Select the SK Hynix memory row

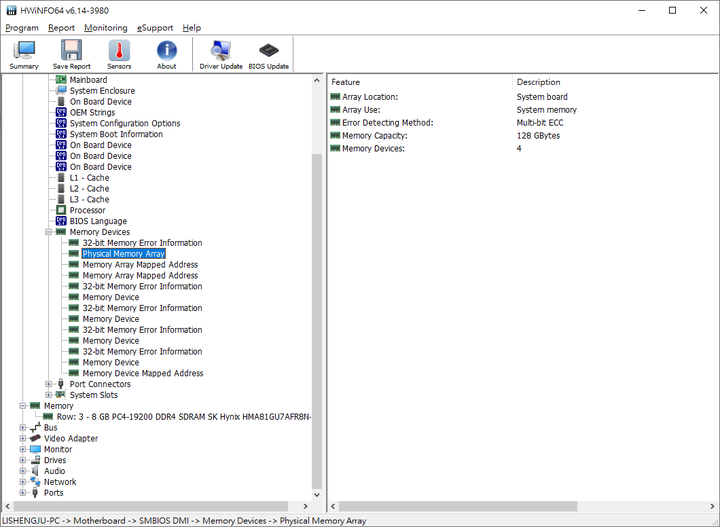(x=184, y=417)
